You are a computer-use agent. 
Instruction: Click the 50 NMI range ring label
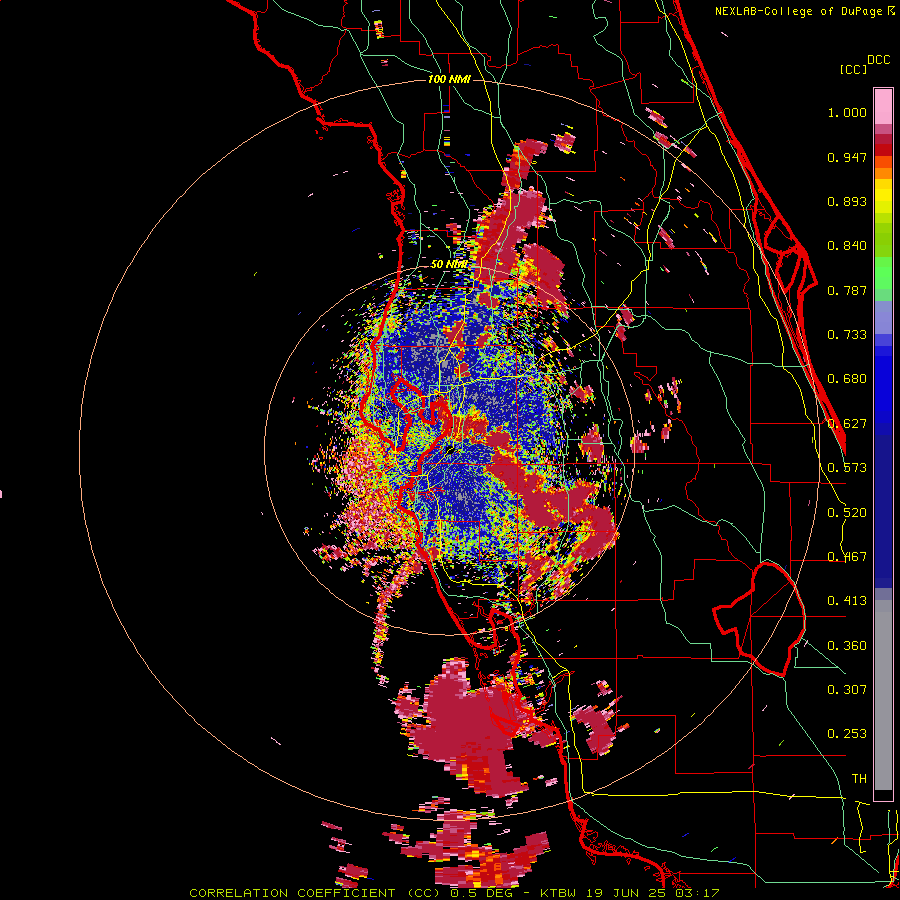449,265
